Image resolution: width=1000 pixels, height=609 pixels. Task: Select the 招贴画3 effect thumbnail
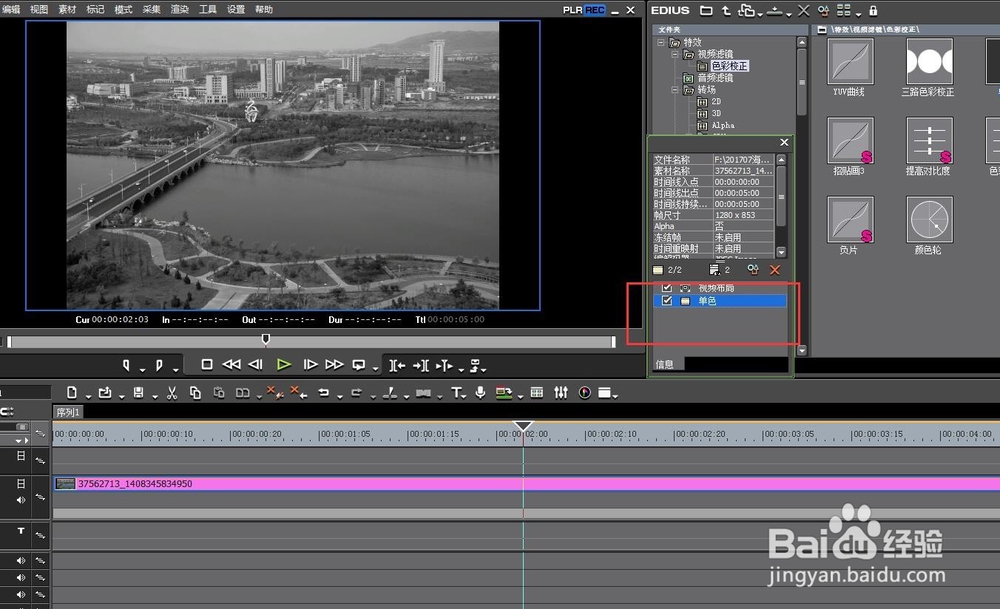[850, 140]
